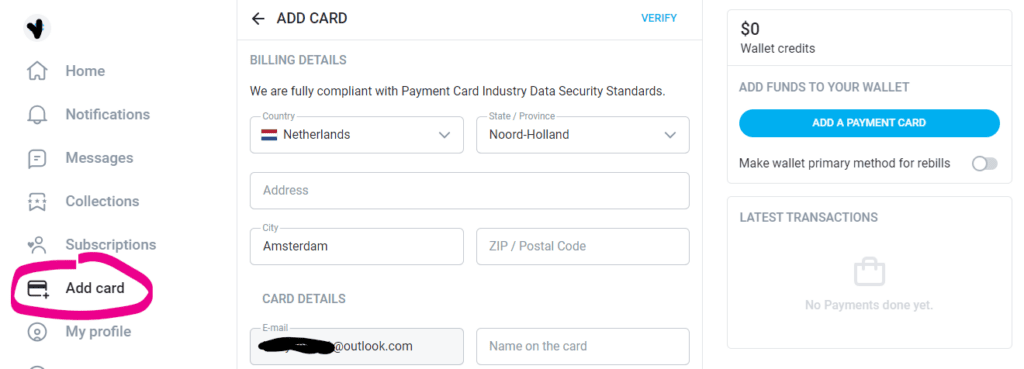Click the ZIP / Postal Code field
This screenshot has width=1024, height=369.
pyautogui.click(x=583, y=246)
